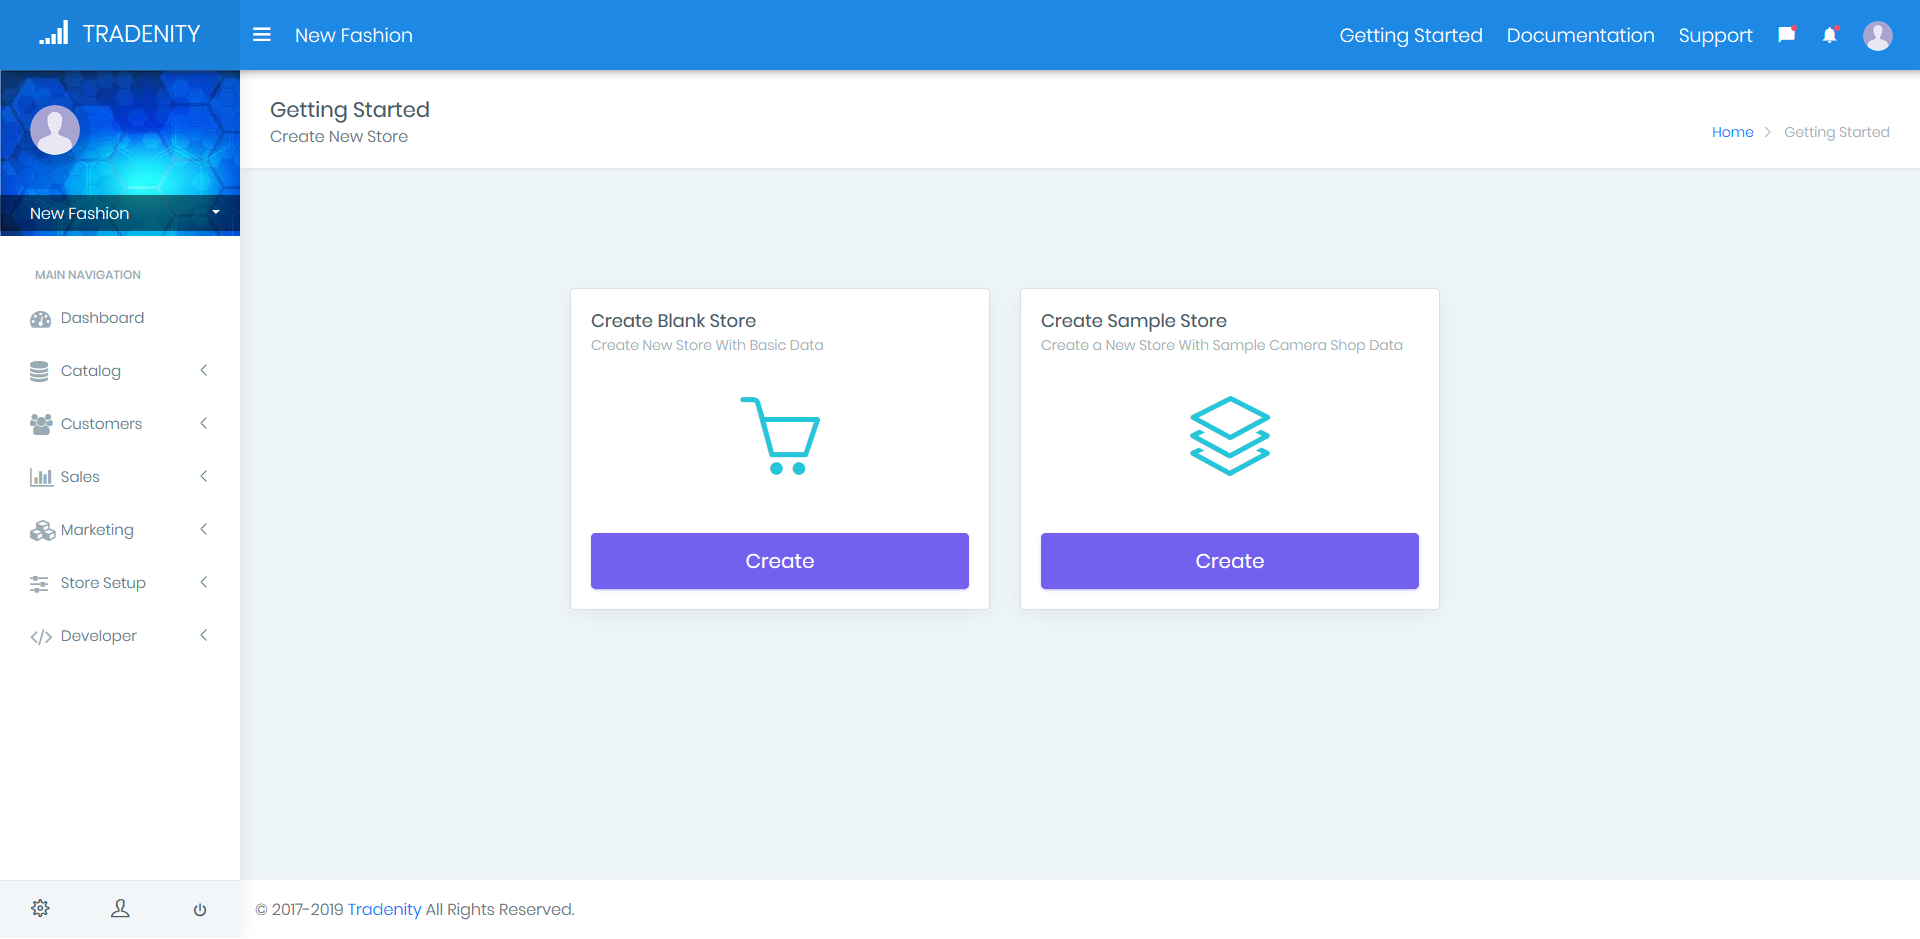Go to Home breadcrumb link
The height and width of the screenshot is (939, 1920).
tap(1732, 132)
